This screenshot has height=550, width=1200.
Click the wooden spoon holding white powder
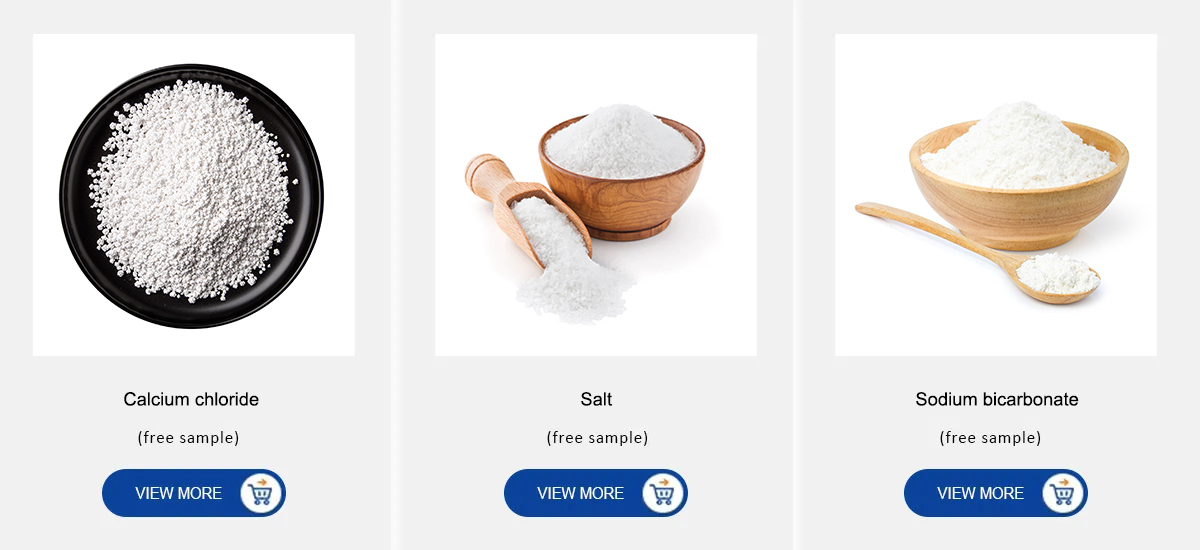click(1060, 275)
